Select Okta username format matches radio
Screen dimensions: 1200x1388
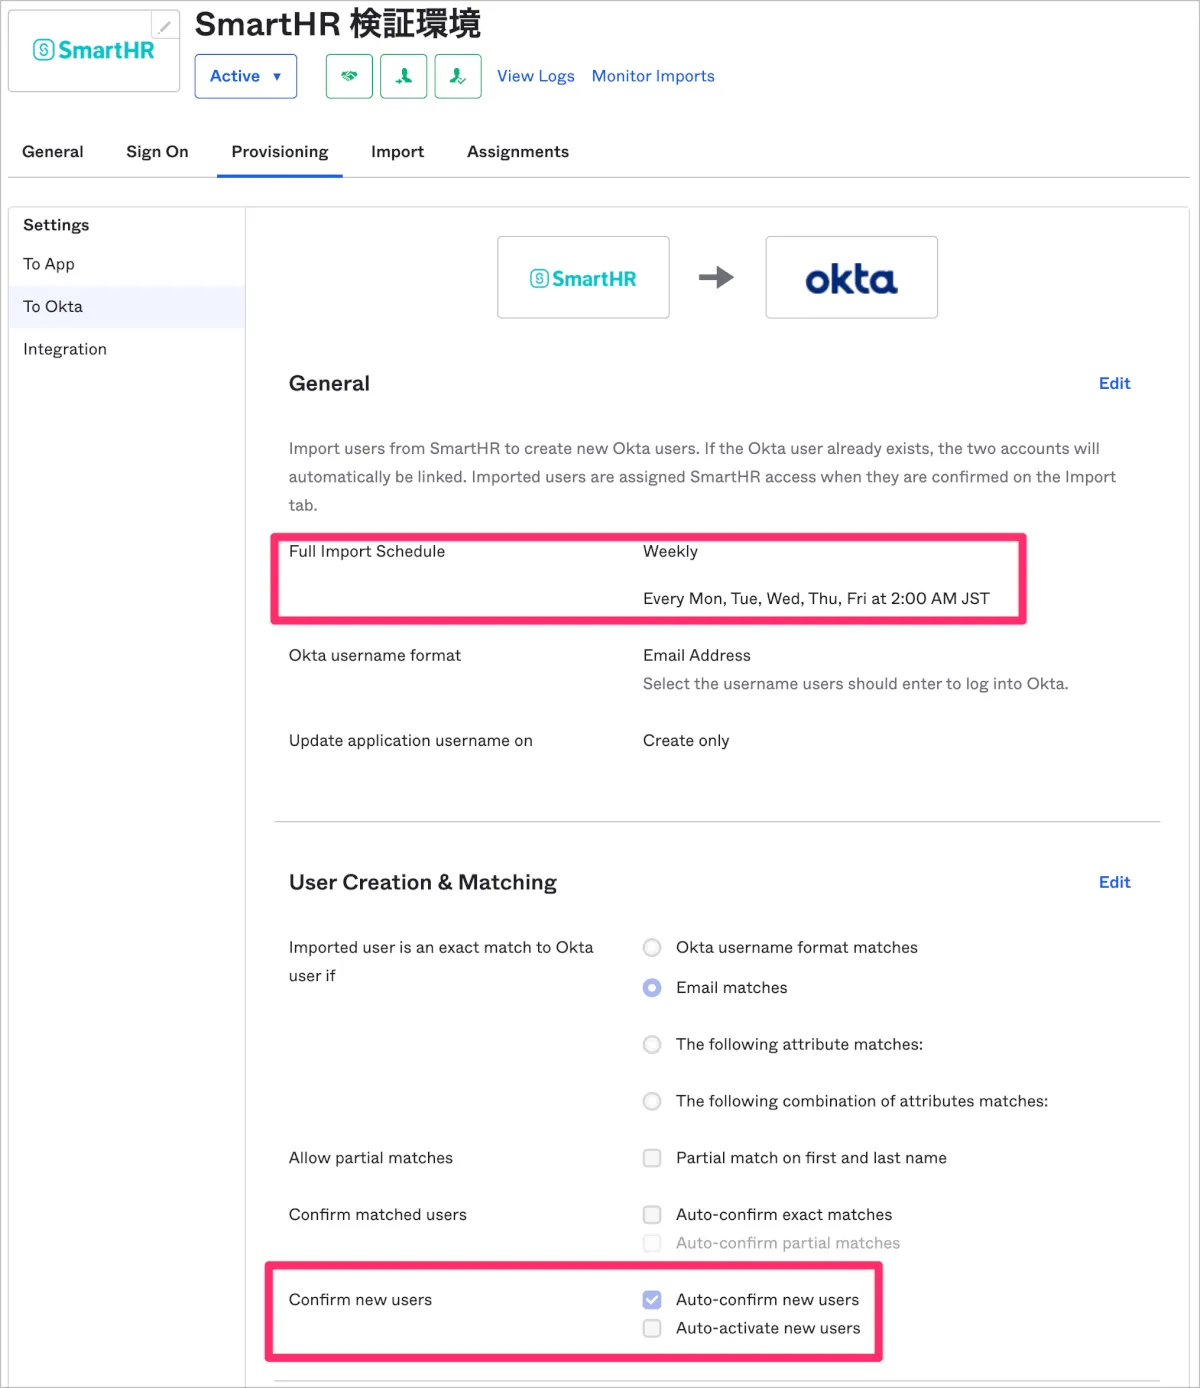pos(652,947)
